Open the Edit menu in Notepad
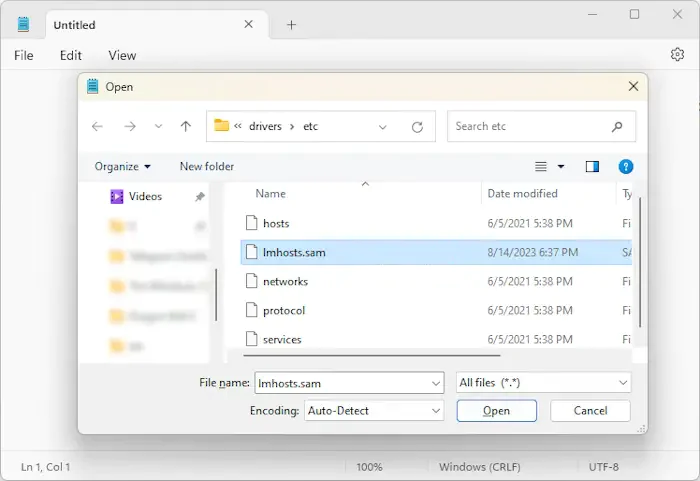The image size is (700, 481). [71, 55]
